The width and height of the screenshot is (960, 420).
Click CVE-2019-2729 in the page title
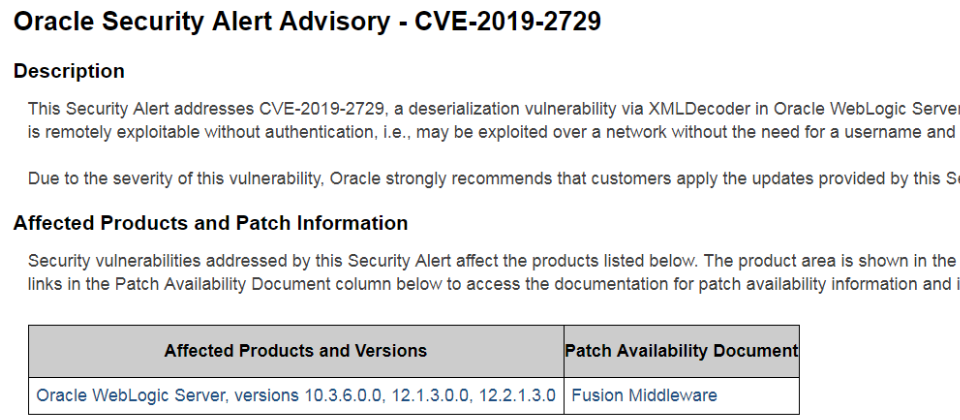(x=508, y=21)
